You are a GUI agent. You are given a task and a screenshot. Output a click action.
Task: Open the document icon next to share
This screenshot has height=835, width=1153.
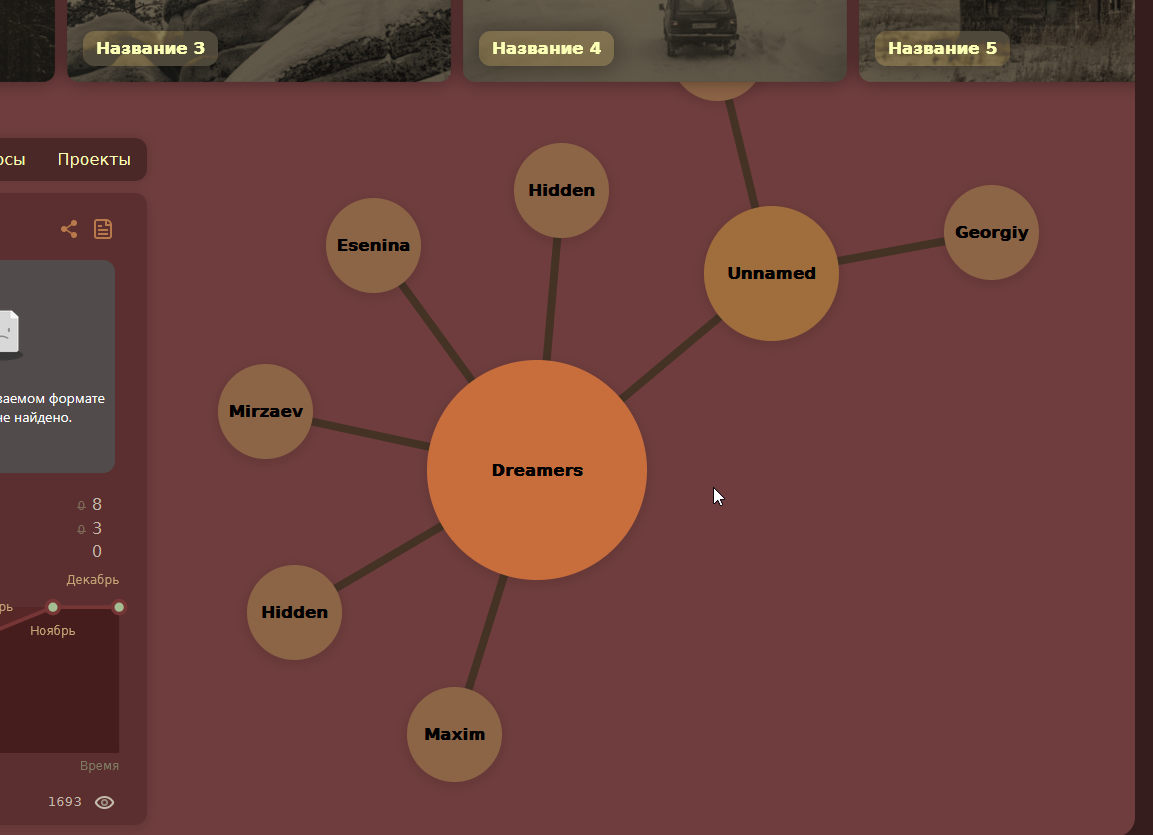103,229
